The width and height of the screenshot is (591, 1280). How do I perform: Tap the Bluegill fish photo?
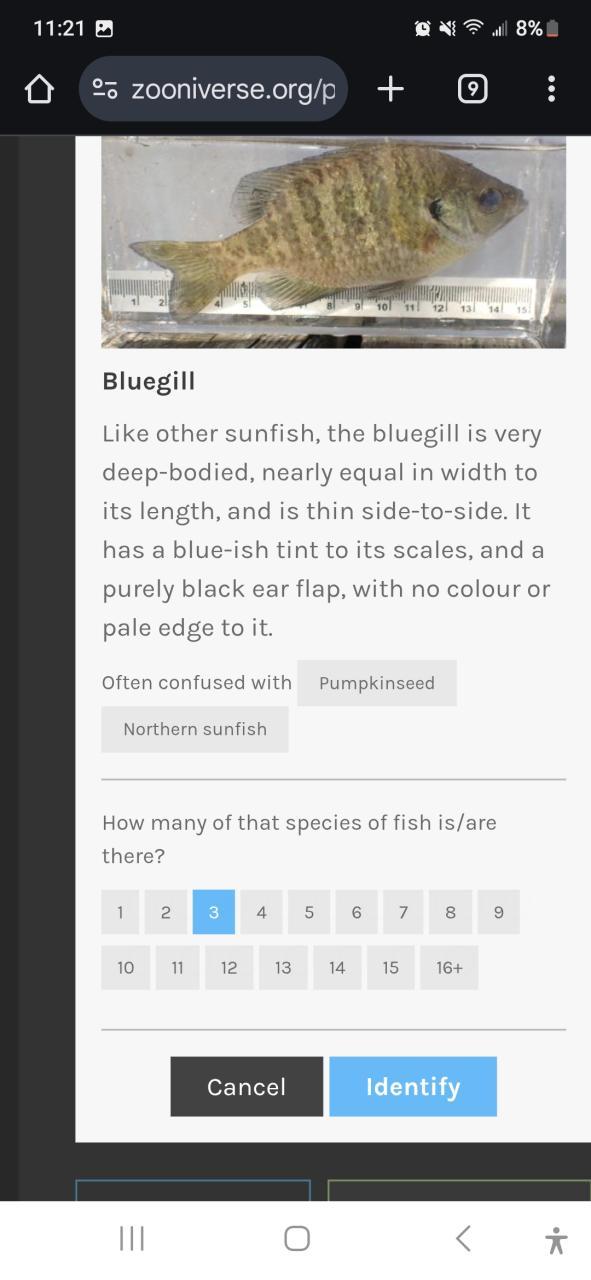click(334, 242)
